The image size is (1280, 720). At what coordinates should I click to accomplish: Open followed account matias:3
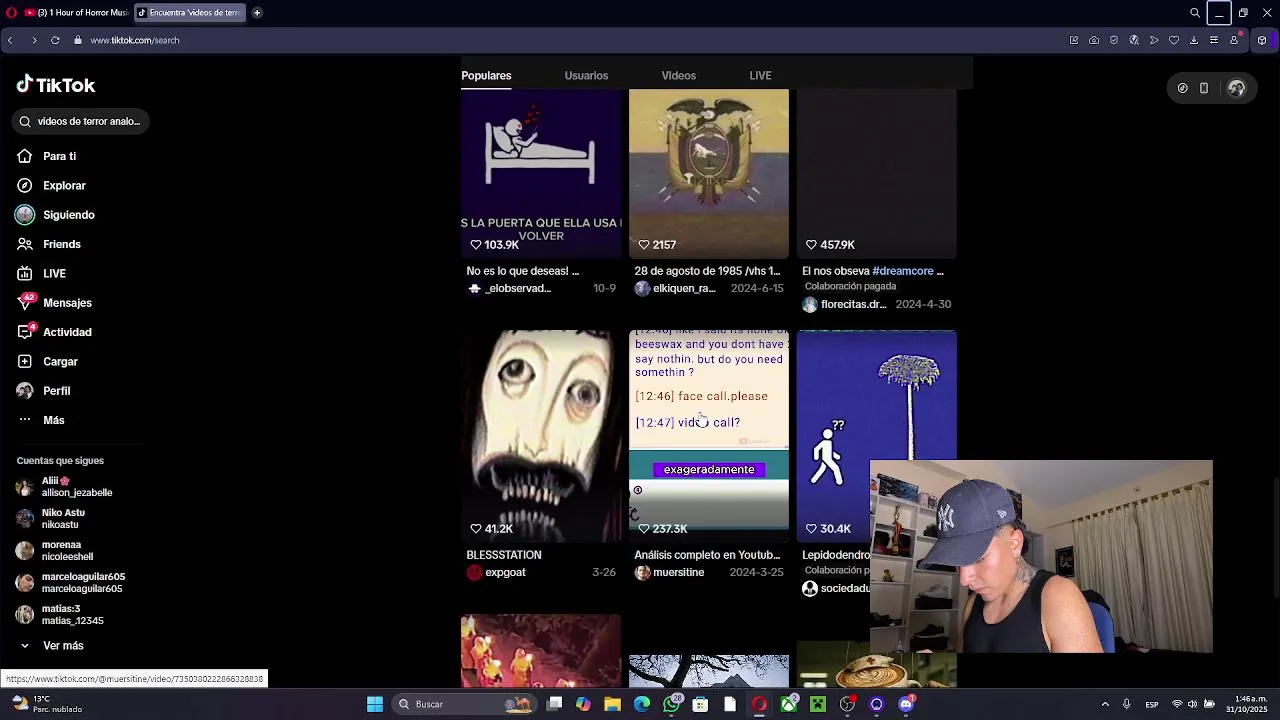(x=61, y=615)
